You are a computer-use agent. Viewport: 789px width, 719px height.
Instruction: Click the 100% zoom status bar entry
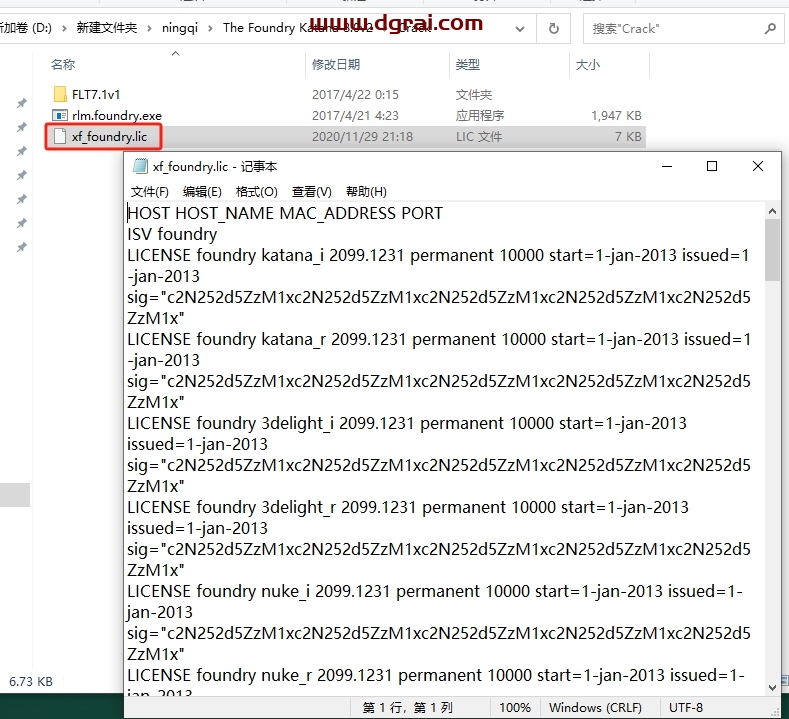(515, 707)
